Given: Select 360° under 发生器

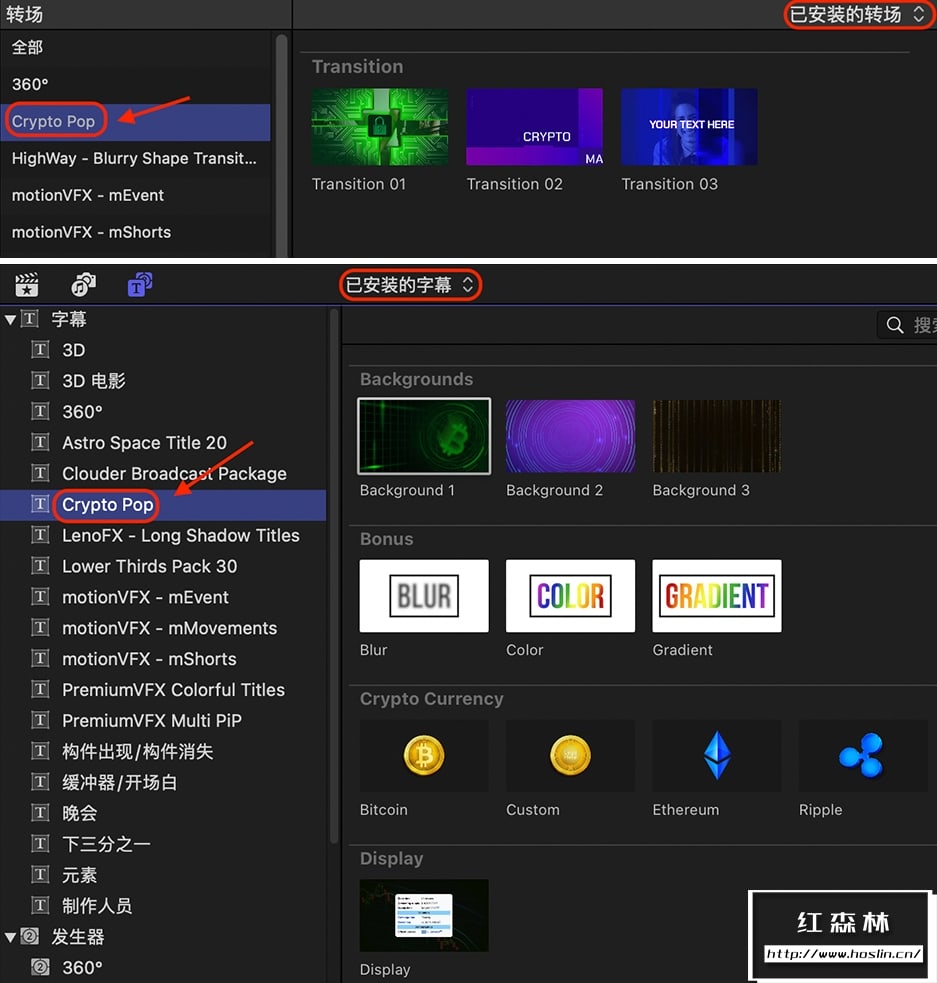Looking at the screenshot, I should coord(163,967).
